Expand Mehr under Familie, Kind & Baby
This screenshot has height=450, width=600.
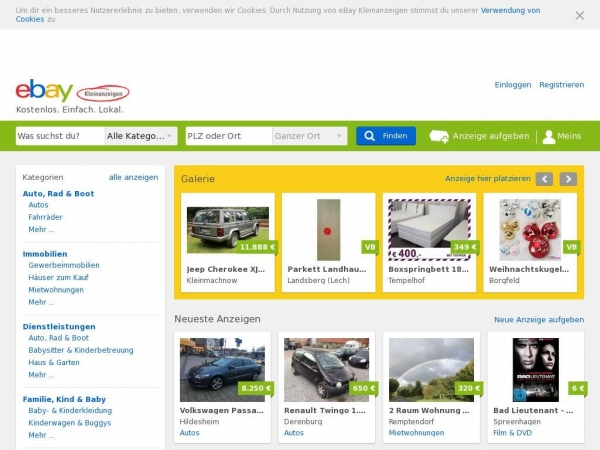[41, 435]
